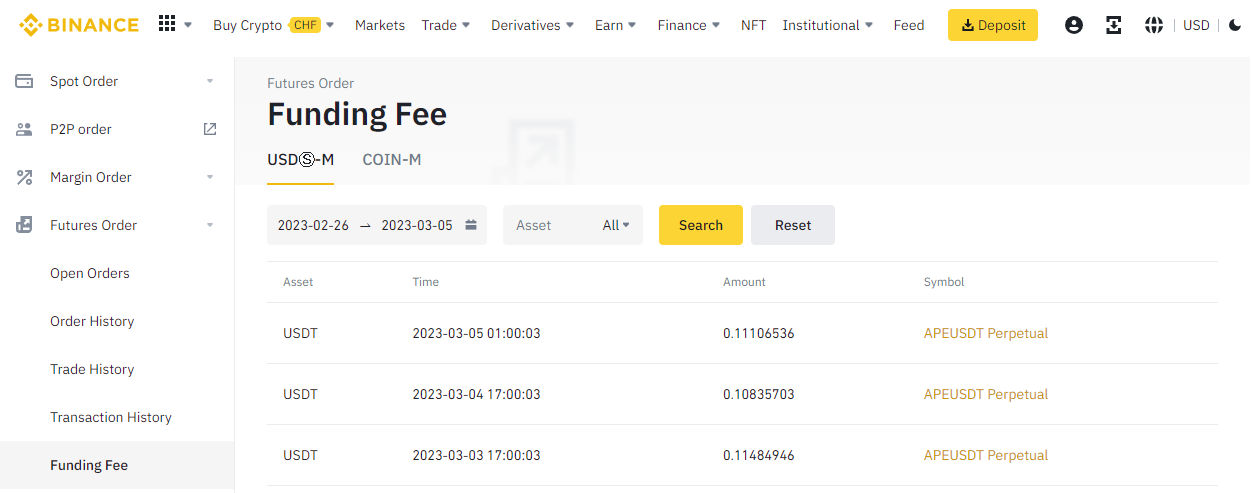Image resolution: width=1251 pixels, height=493 pixels.
Task: Expand the Spot Order sidebar section
Action: [210, 81]
